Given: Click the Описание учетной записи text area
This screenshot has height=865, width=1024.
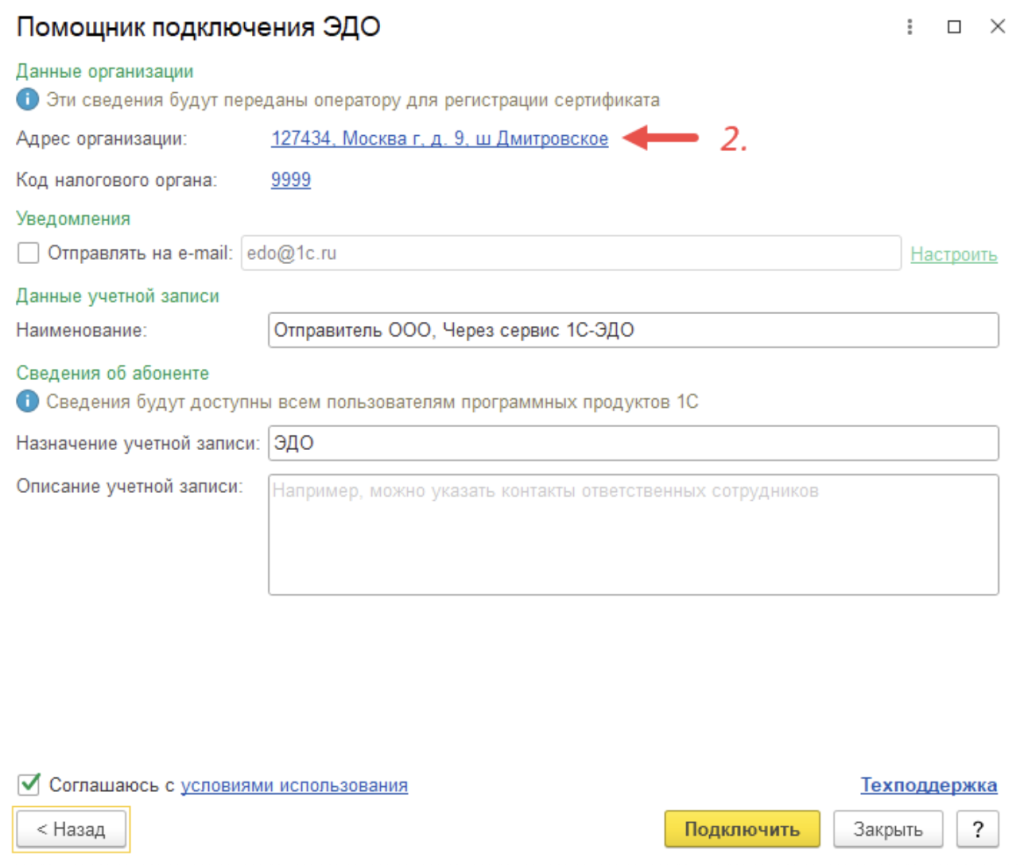Looking at the screenshot, I should pyautogui.click(x=633, y=535).
